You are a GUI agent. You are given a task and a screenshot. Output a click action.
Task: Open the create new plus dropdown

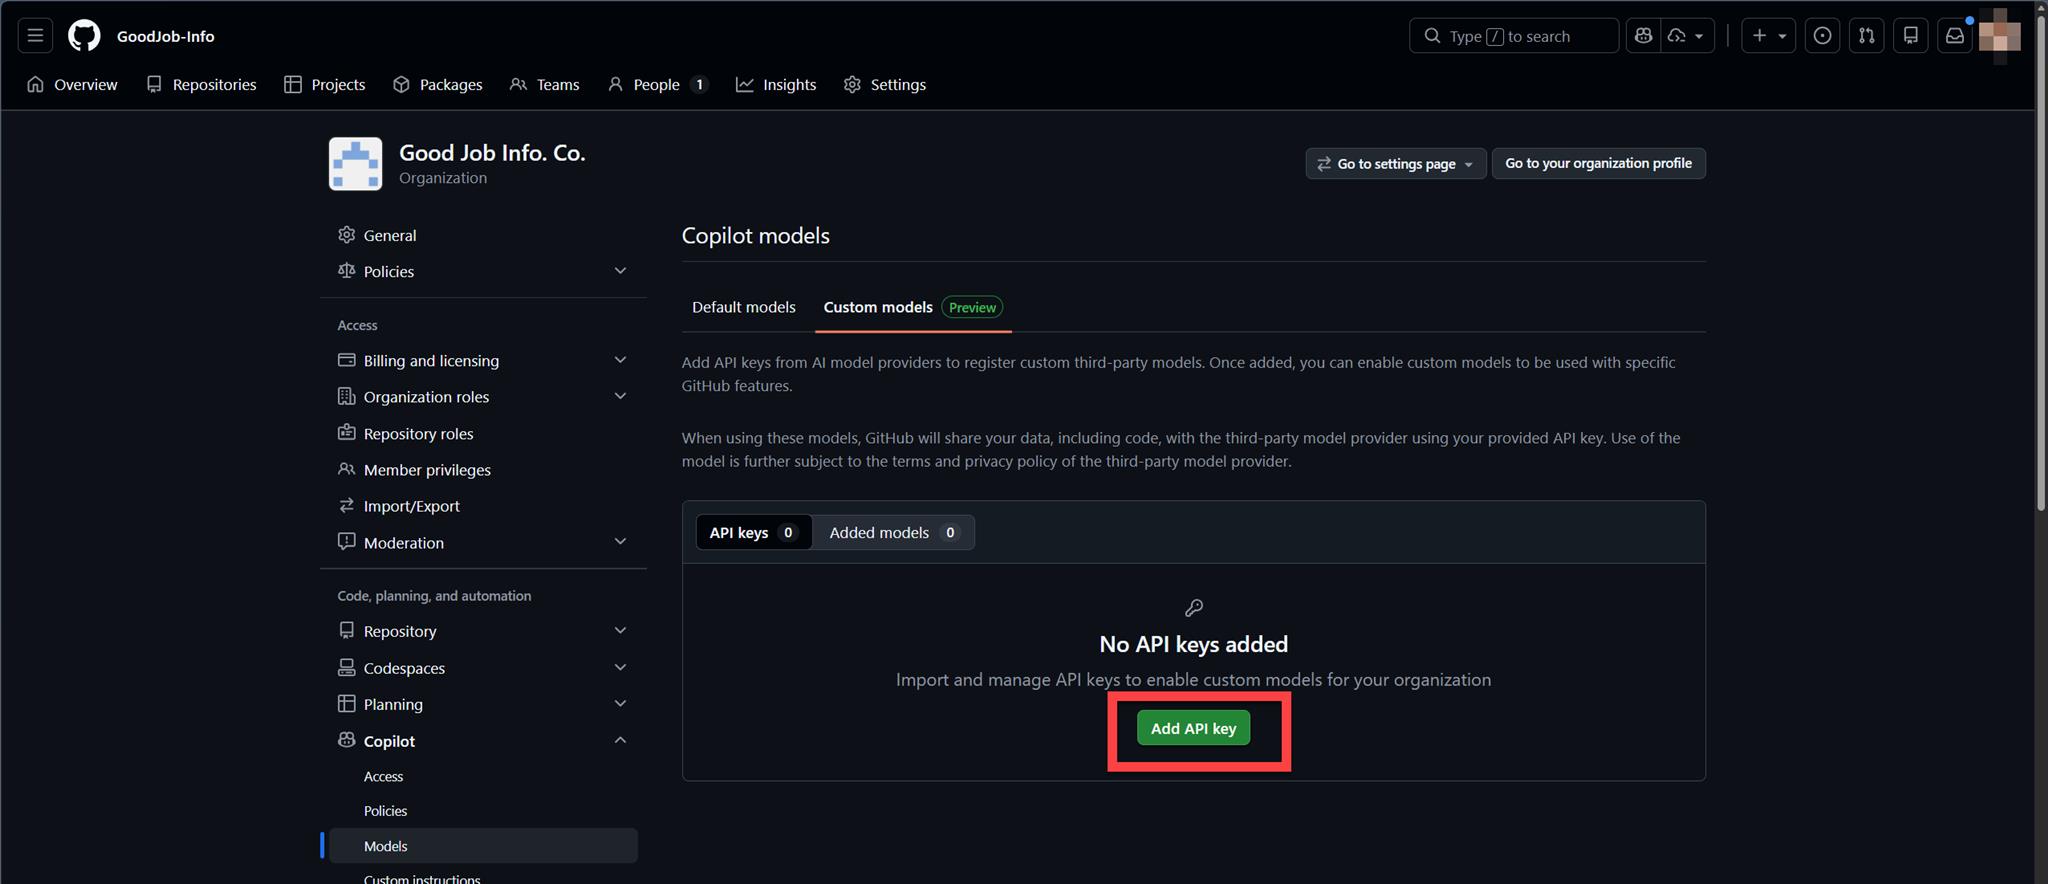click(x=1768, y=36)
